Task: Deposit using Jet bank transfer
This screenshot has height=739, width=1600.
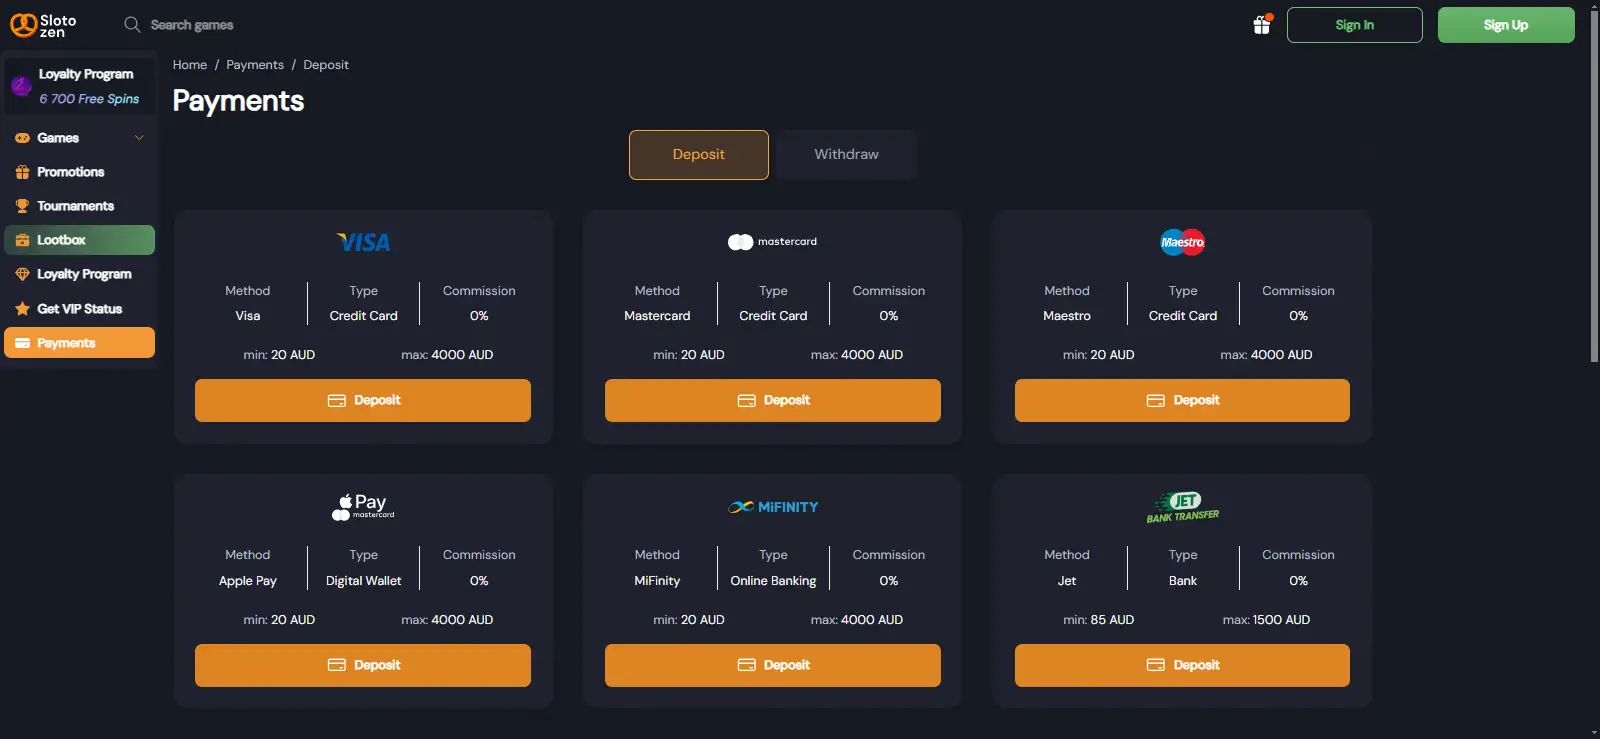Action: coord(1182,665)
